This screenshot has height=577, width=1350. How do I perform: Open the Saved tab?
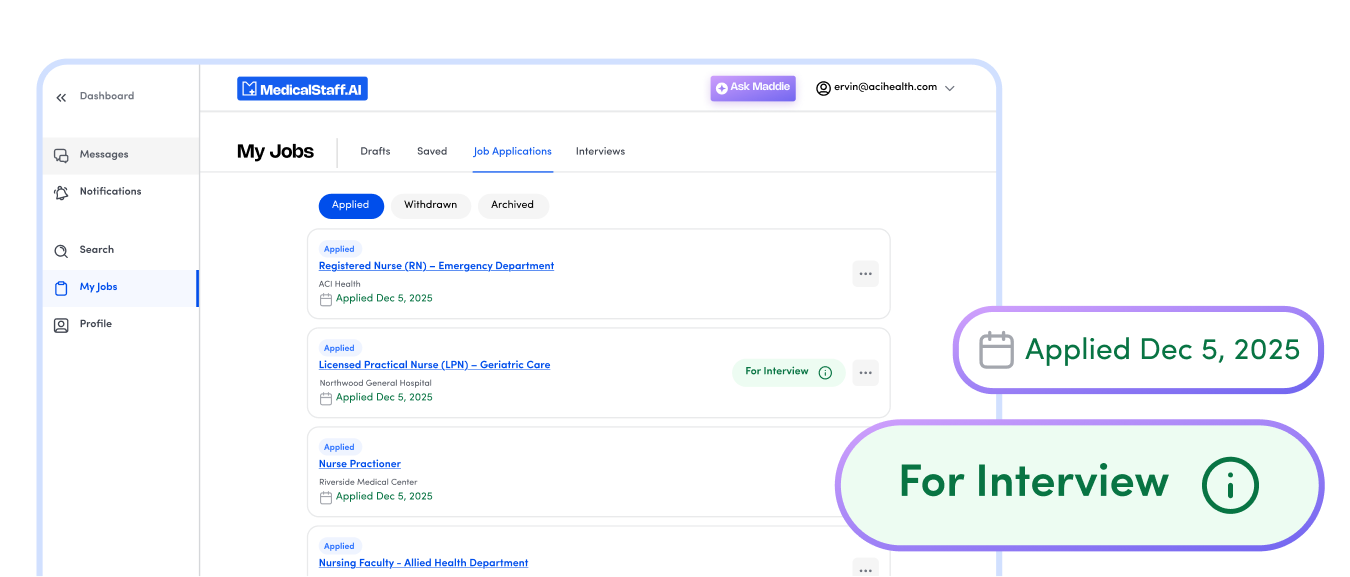pos(432,152)
